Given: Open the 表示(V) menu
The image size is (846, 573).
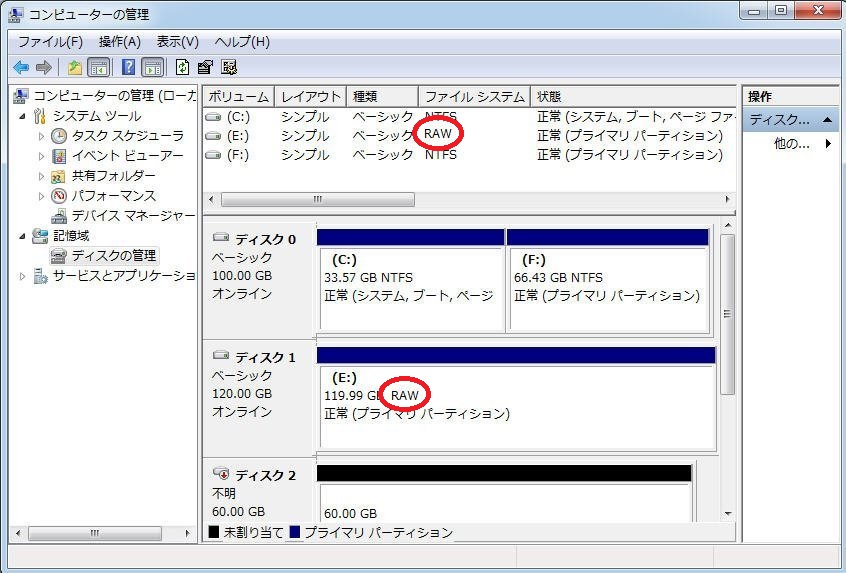Looking at the screenshot, I should [178, 42].
